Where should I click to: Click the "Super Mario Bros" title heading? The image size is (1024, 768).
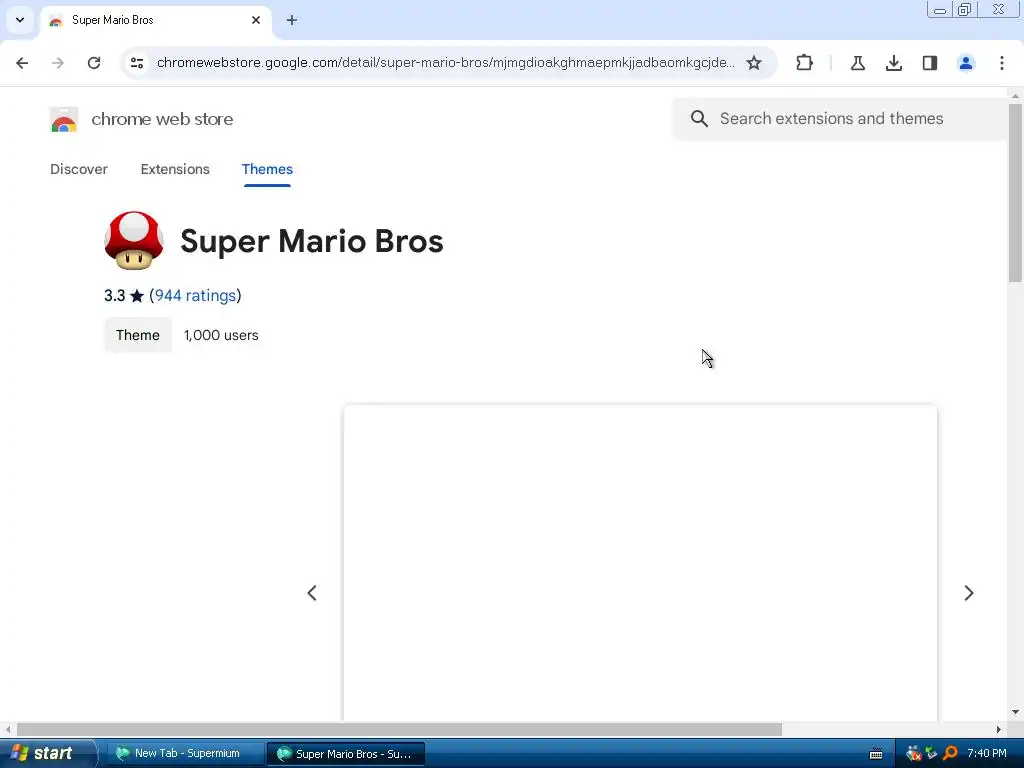[x=312, y=241]
